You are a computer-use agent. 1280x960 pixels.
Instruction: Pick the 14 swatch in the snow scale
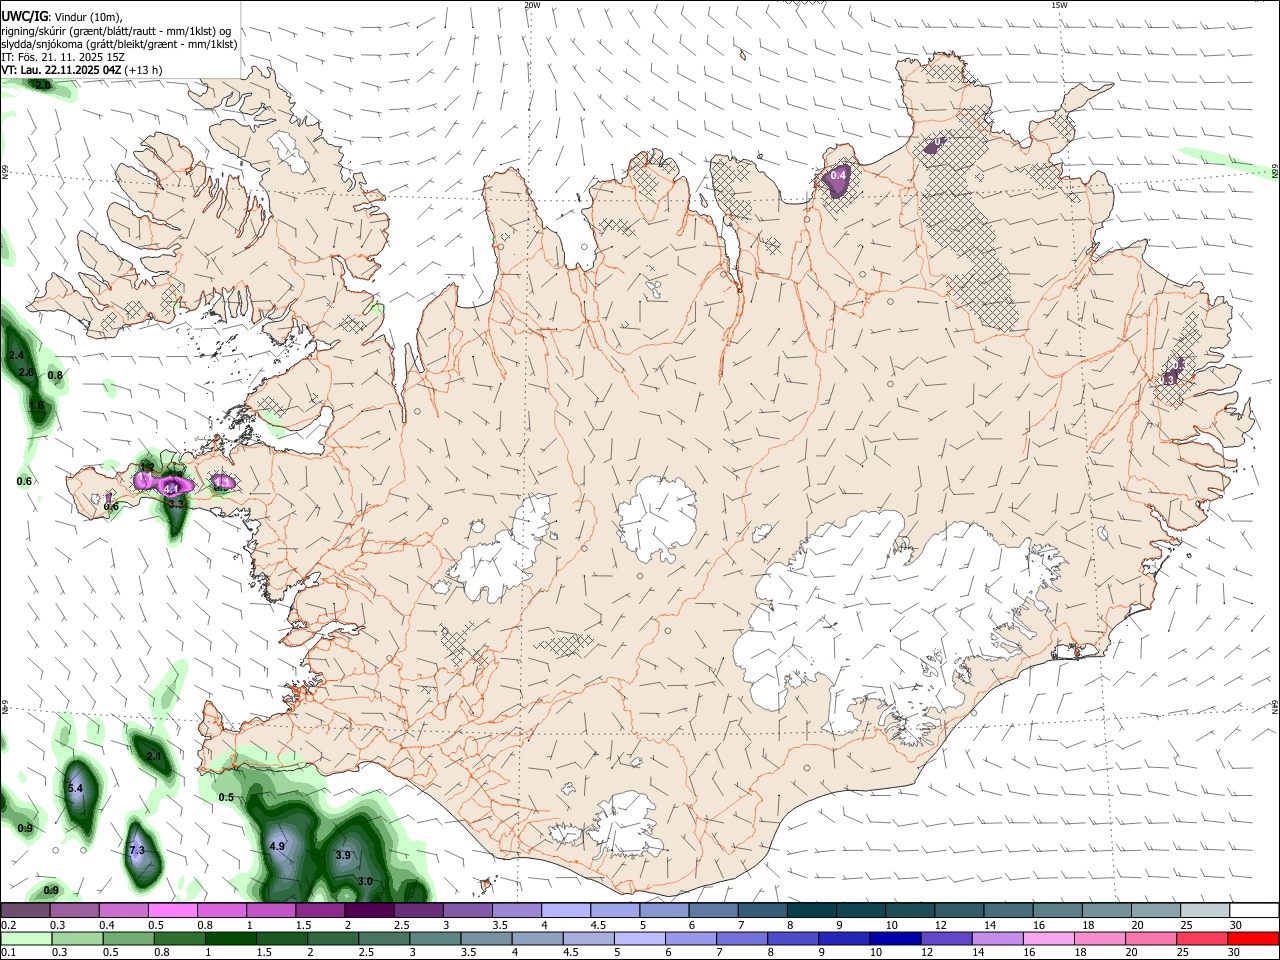pos(1009,911)
